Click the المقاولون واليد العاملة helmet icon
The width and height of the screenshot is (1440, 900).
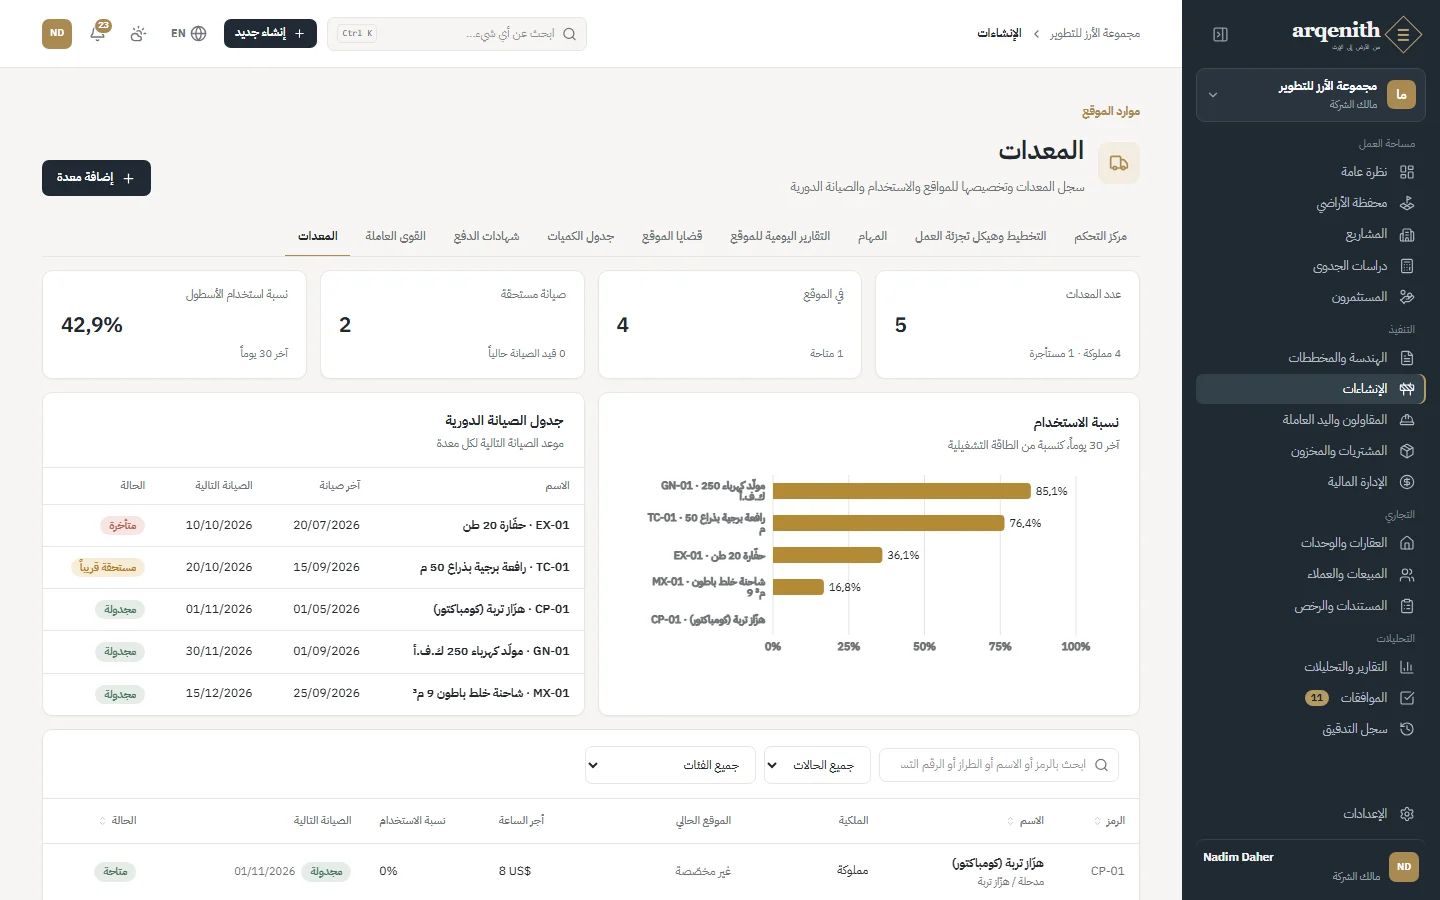[1407, 420]
